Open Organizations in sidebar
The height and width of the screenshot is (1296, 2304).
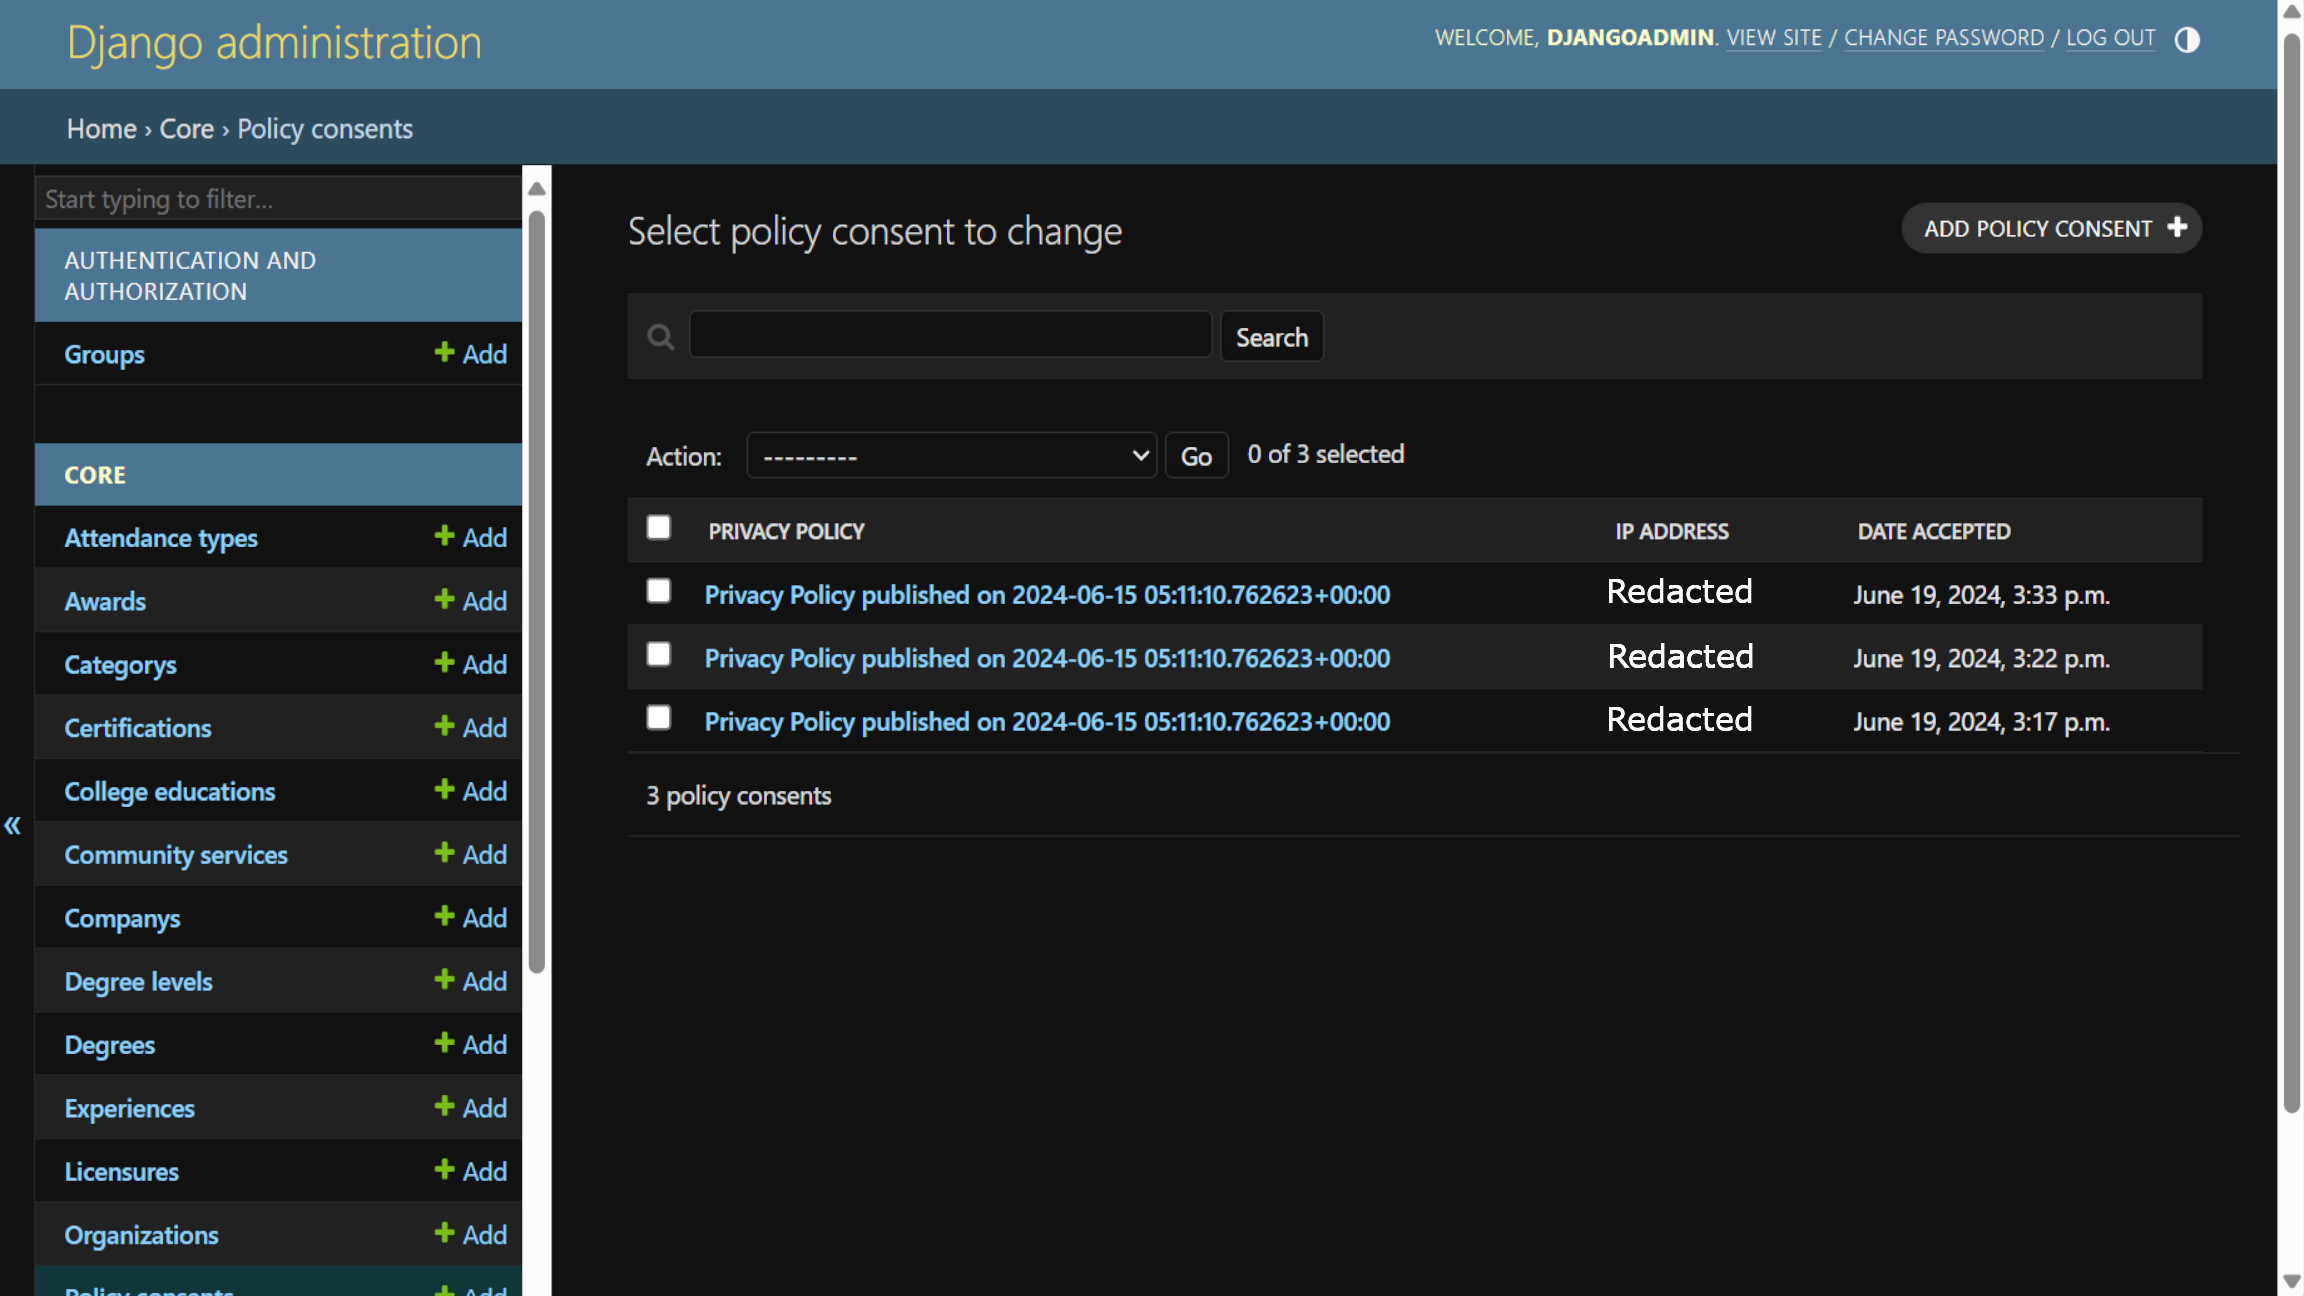click(x=141, y=1236)
